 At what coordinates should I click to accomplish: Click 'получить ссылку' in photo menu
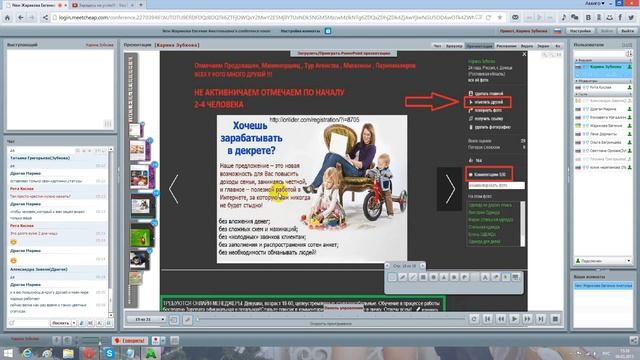(x=489, y=119)
